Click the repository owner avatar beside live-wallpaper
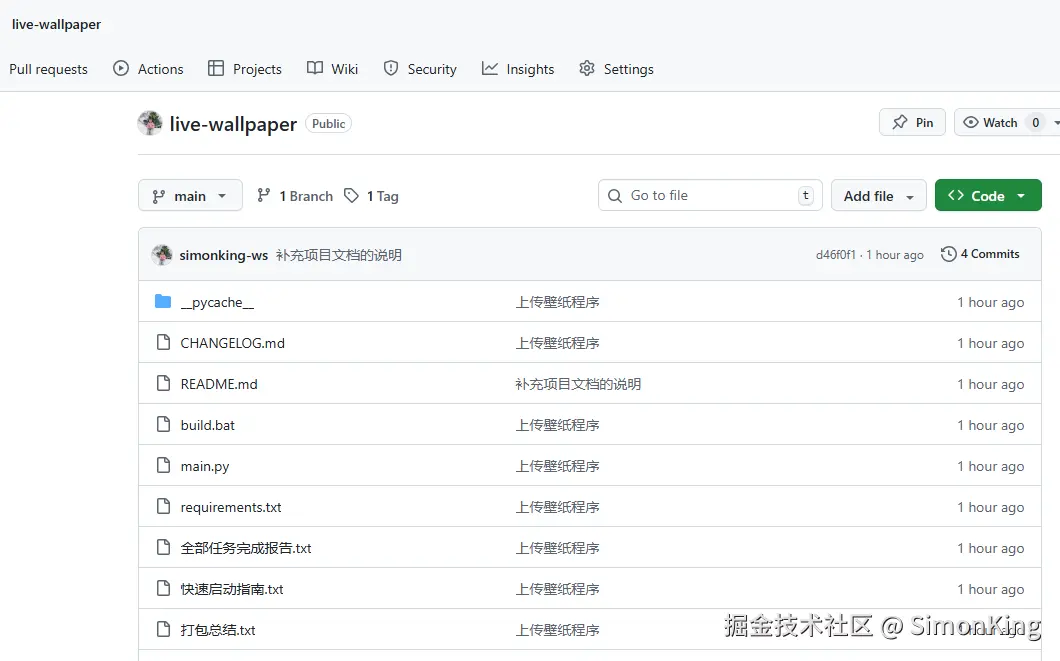 tap(149, 123)
